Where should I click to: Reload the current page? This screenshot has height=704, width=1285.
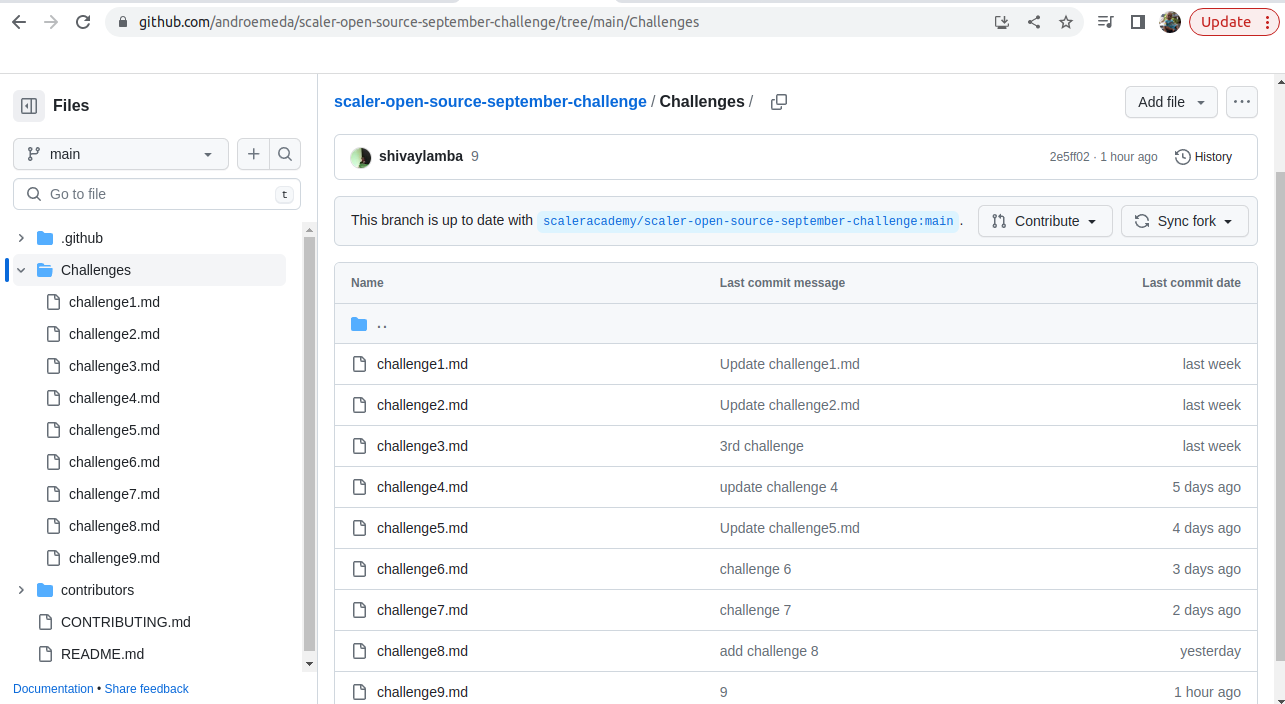(x=83, y=21)
